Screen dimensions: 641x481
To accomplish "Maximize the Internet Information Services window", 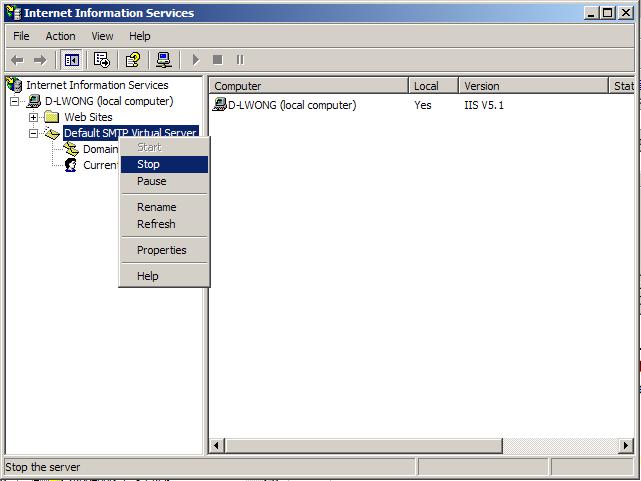I will (x=607, y=13).
